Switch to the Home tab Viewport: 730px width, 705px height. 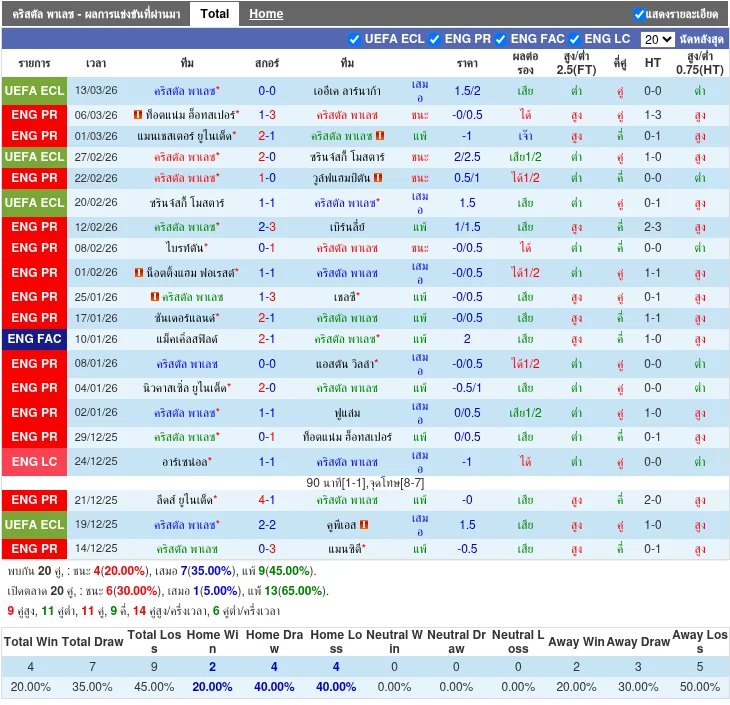[x=266, y=14]
